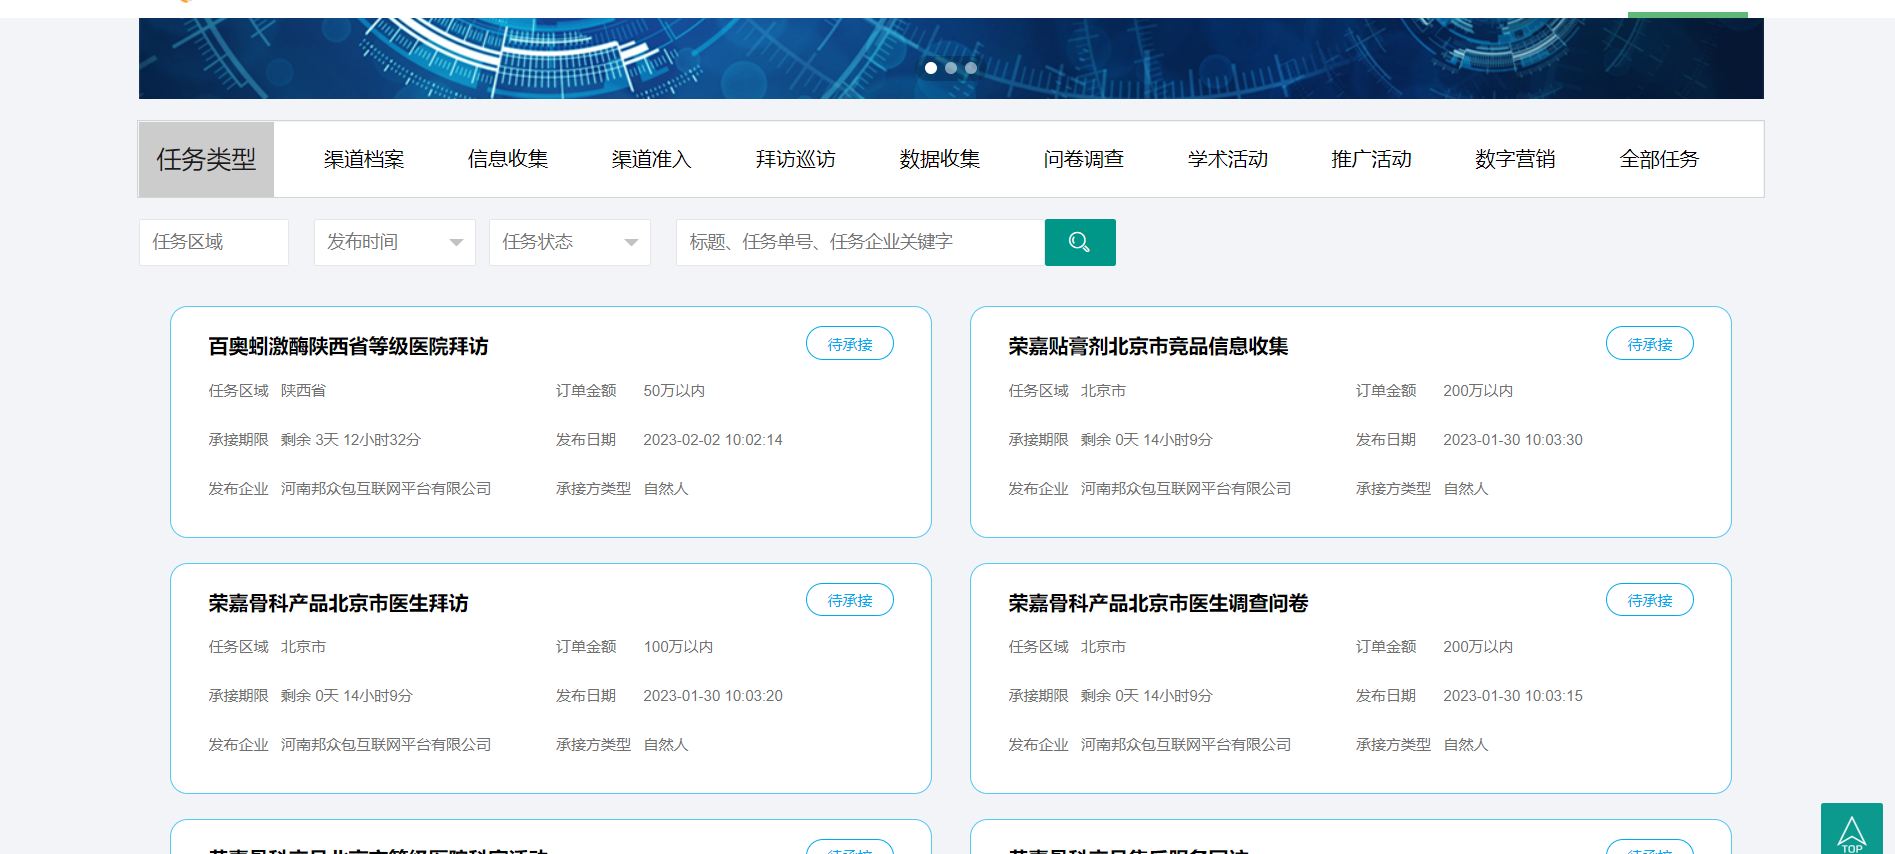Click the TOP back-to-top arrow icon
The width and height of the screenshot is (1895, 854).
click(1852, 830)
